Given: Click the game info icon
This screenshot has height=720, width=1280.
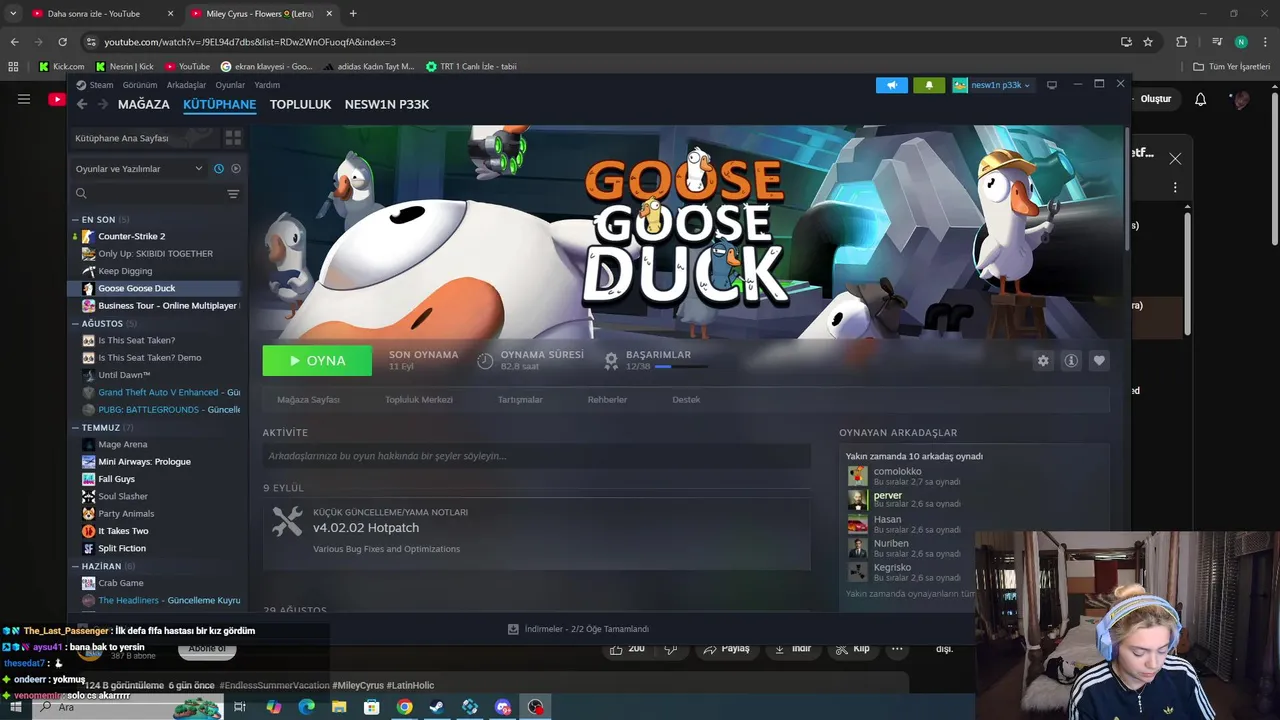Looking at the screenshot, I should point(1071,361).
